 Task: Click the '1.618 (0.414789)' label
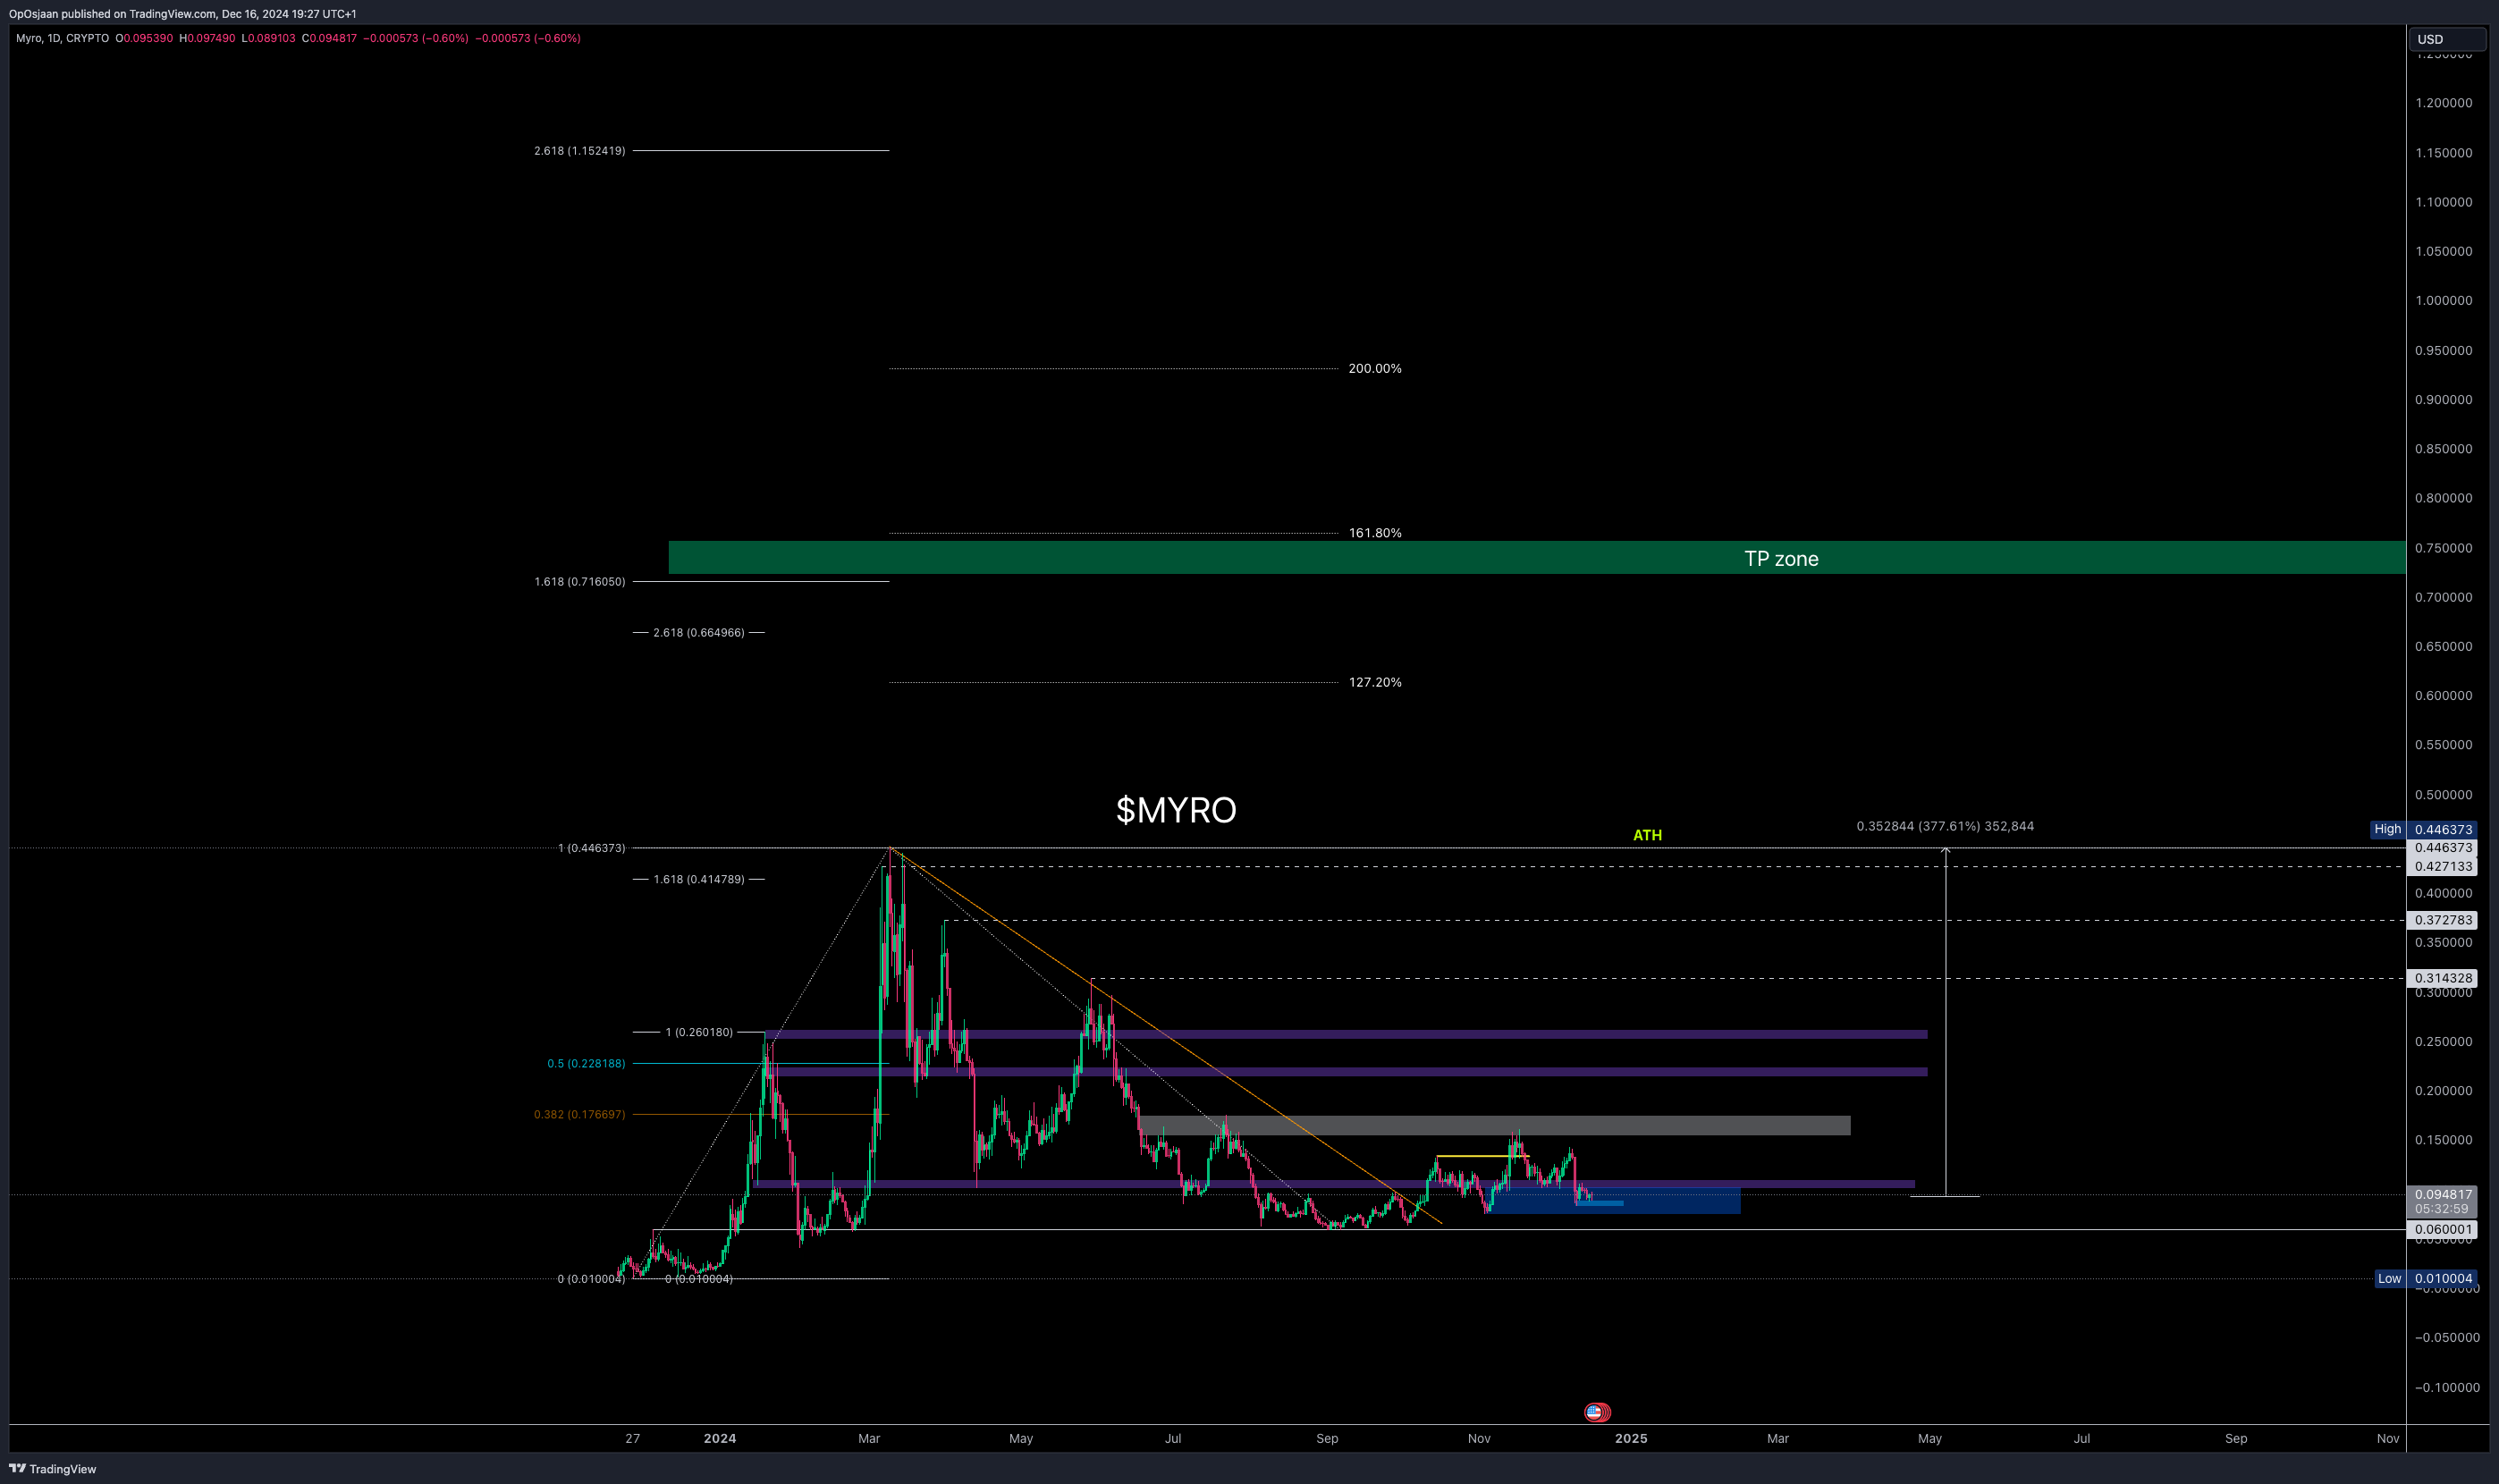point(698,880)
